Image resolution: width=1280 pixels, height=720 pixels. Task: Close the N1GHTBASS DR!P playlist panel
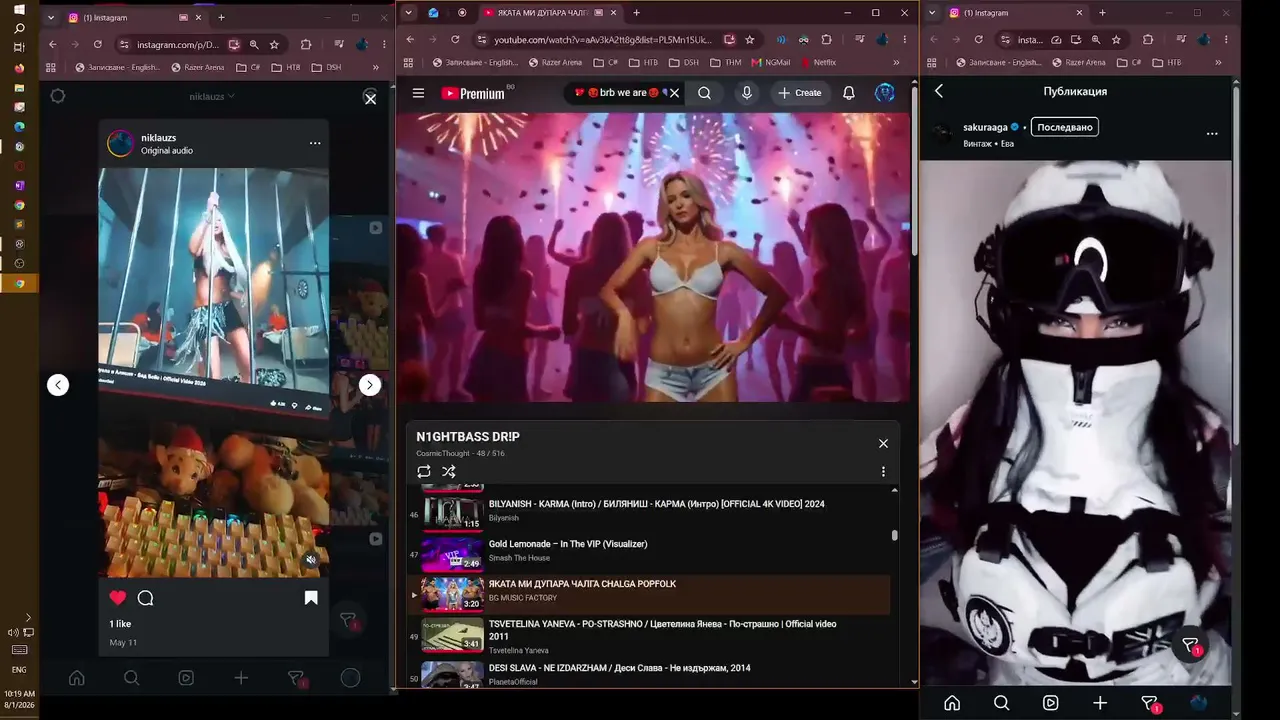[x=883, y=443]
